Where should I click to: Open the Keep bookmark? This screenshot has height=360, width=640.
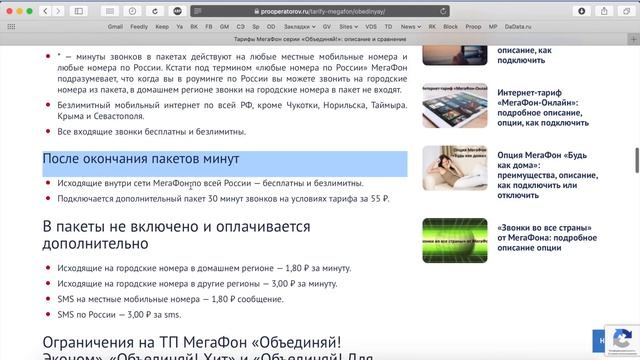click(162, 27)
